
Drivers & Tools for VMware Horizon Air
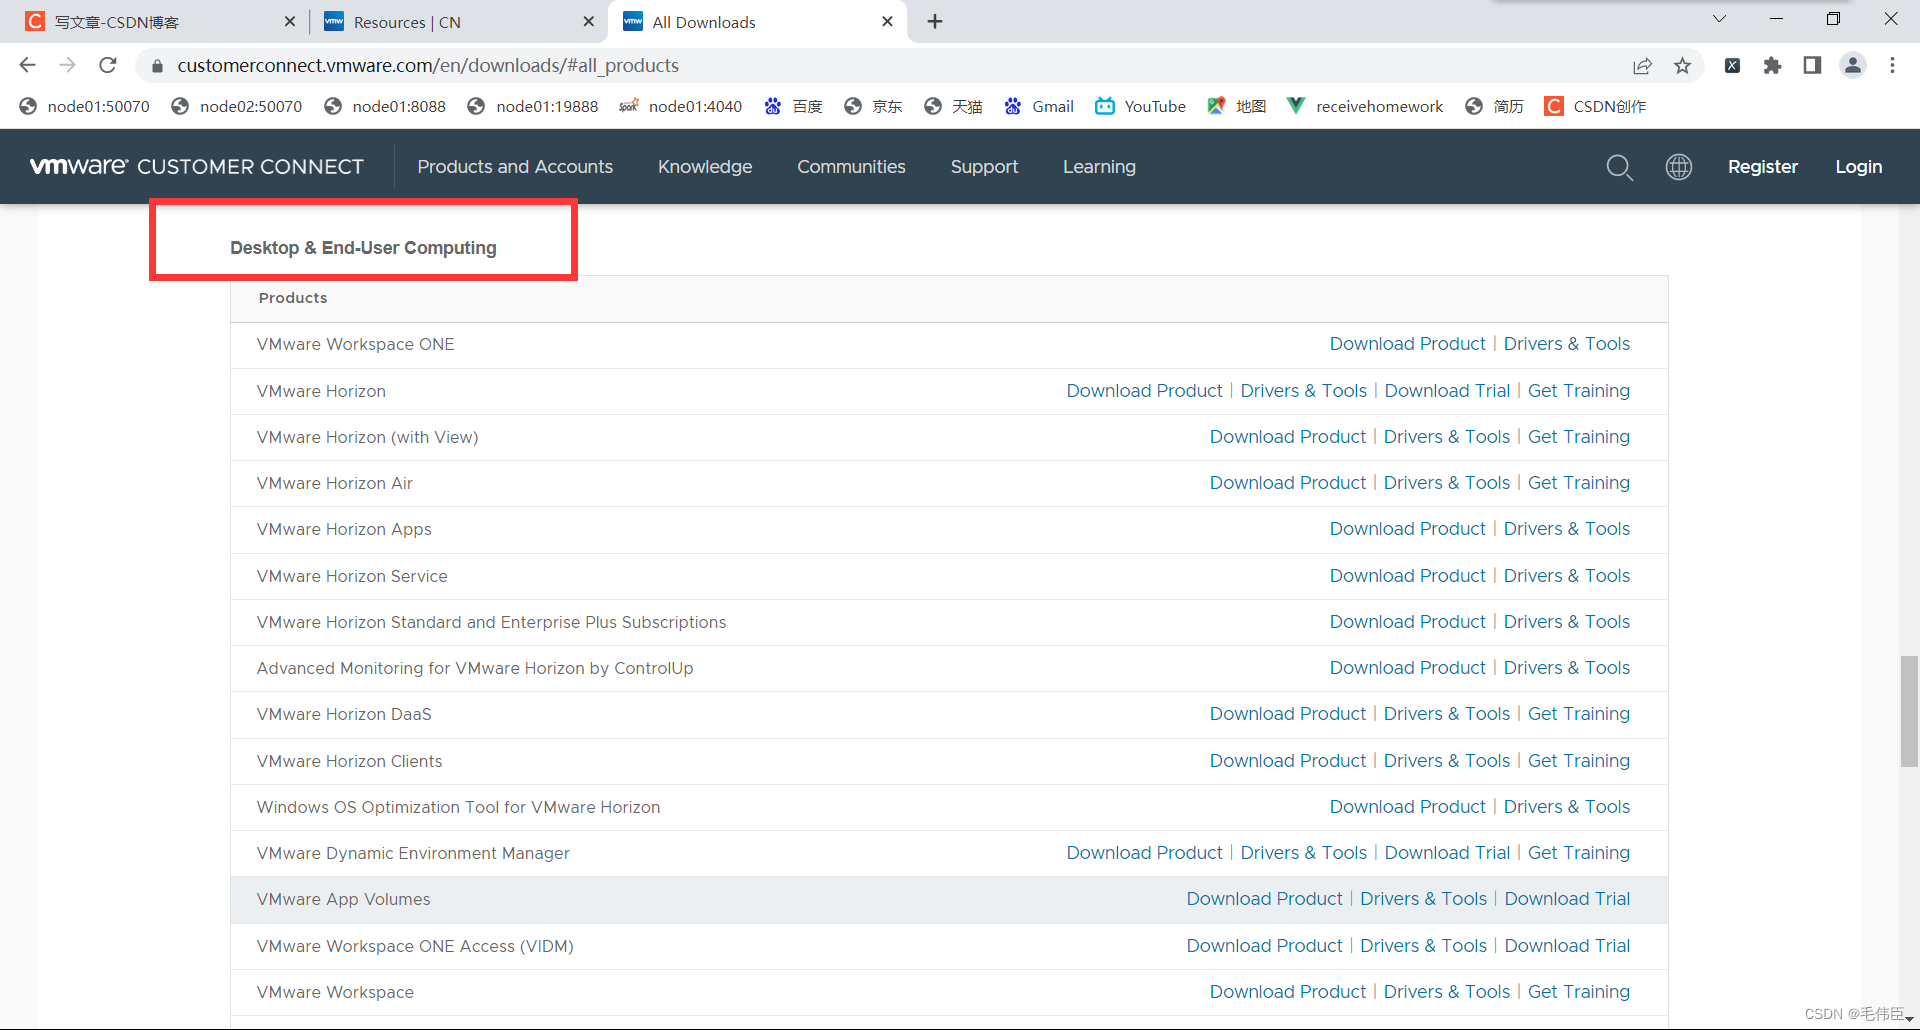tap(1446, 483)
